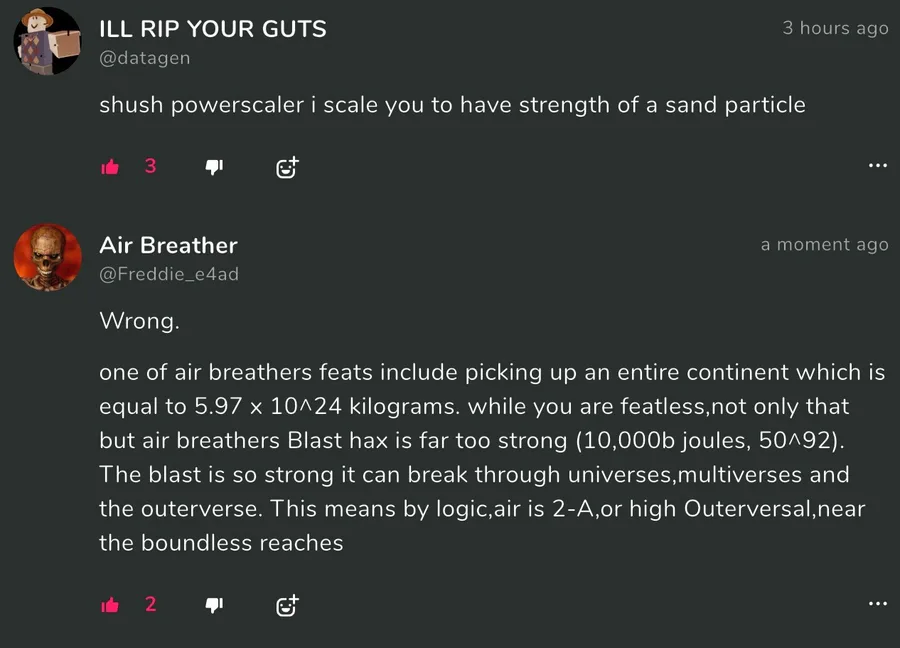
Task: Open the @Freddie_e4ad username handle
Action: (169, 274)
